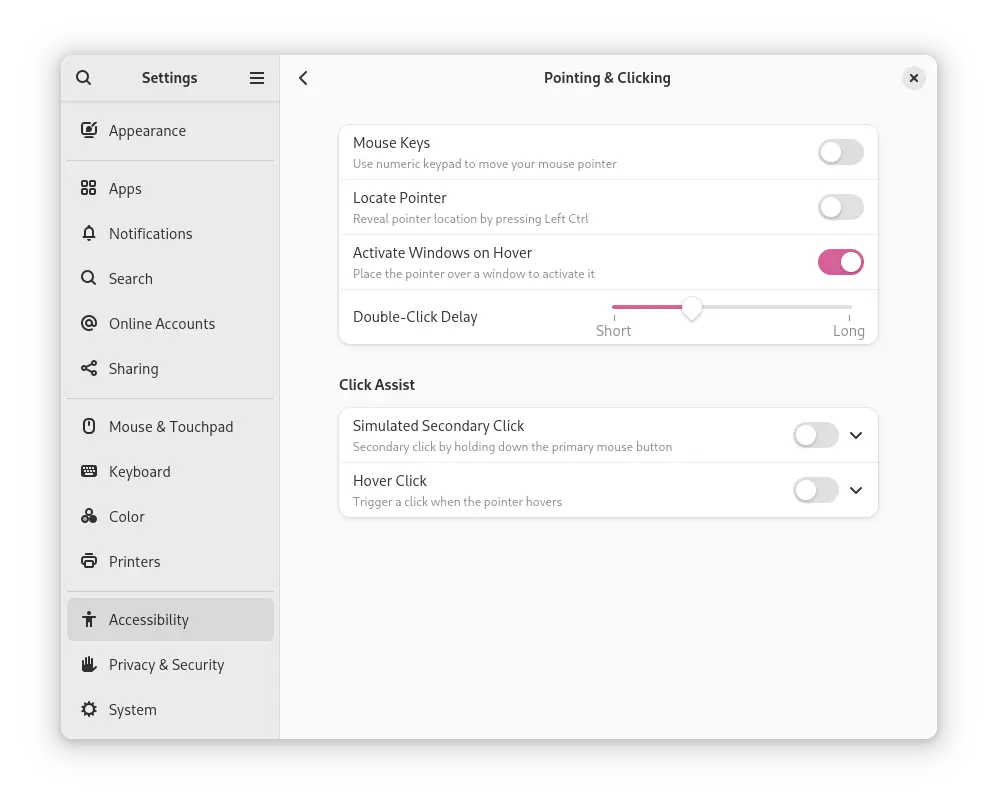Open Online Accounts settings
Viewport: 998px width, 806px height.
161,324
